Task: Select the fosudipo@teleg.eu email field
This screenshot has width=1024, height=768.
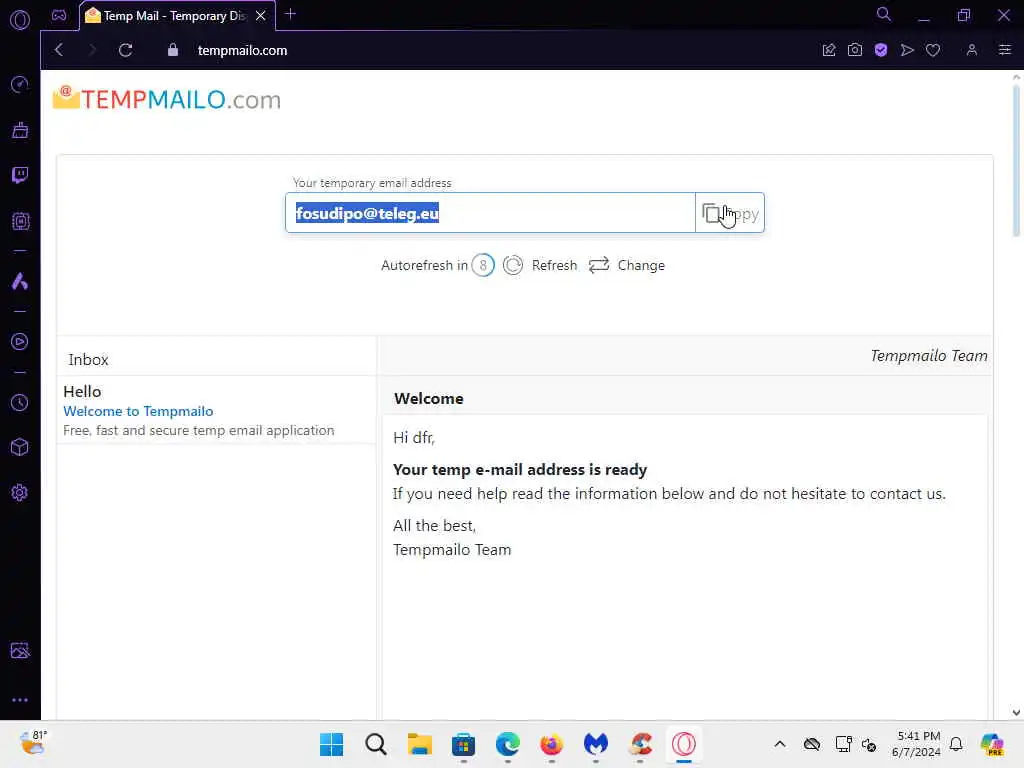Action: (x=490, y=213)
